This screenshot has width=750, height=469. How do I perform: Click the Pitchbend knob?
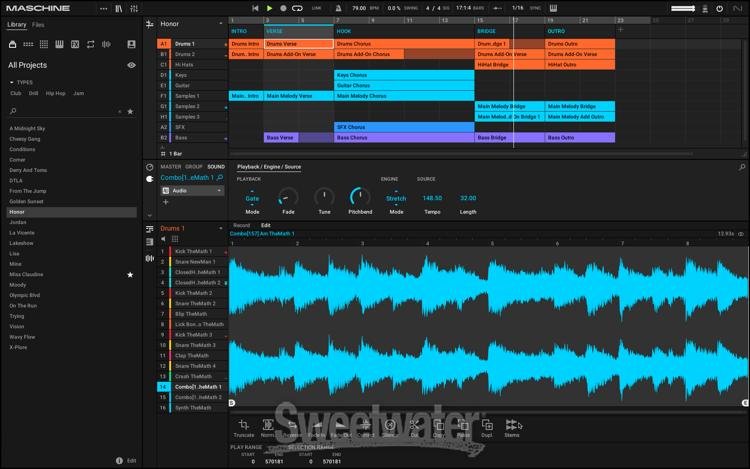(360, 197)
